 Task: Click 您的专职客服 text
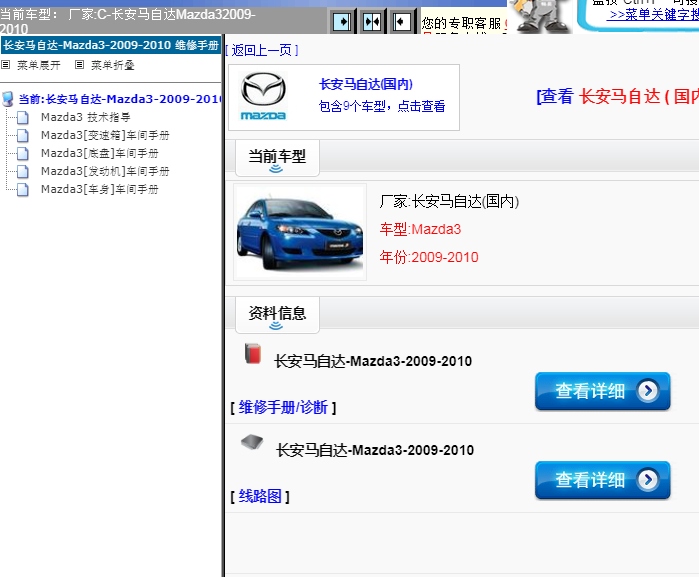(x=461, y=23)
